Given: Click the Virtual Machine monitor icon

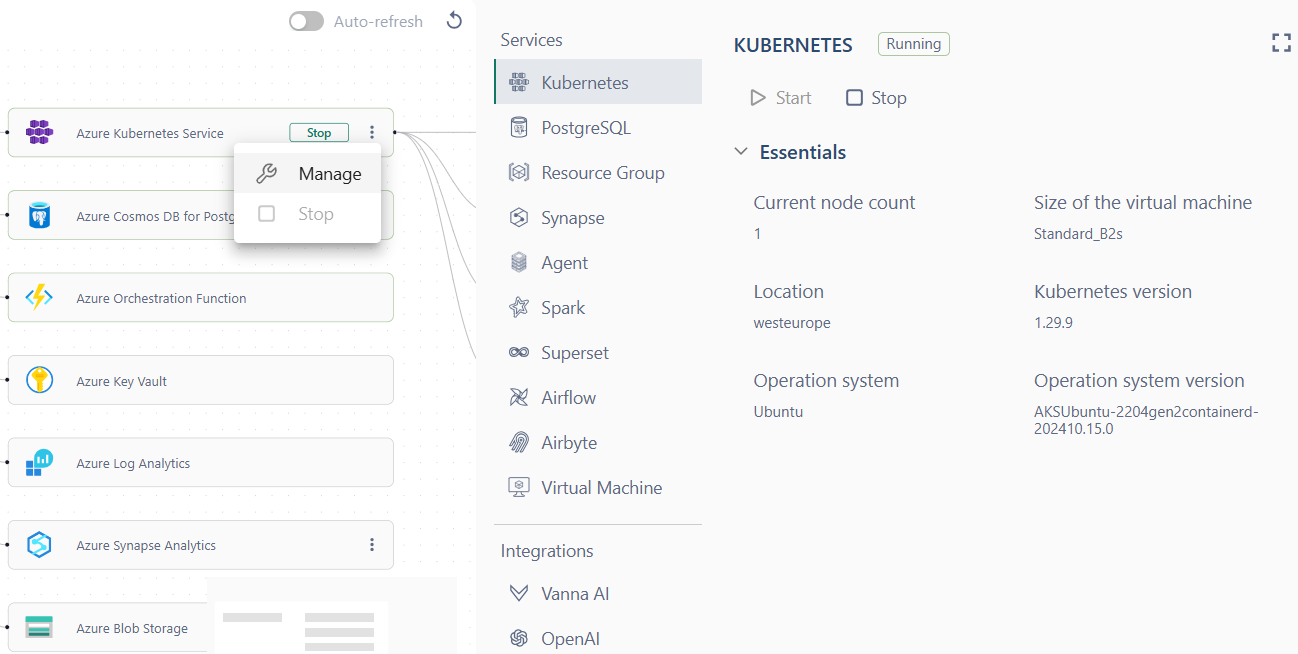Looking at the screenshot, I should click(x=519, y=487).
